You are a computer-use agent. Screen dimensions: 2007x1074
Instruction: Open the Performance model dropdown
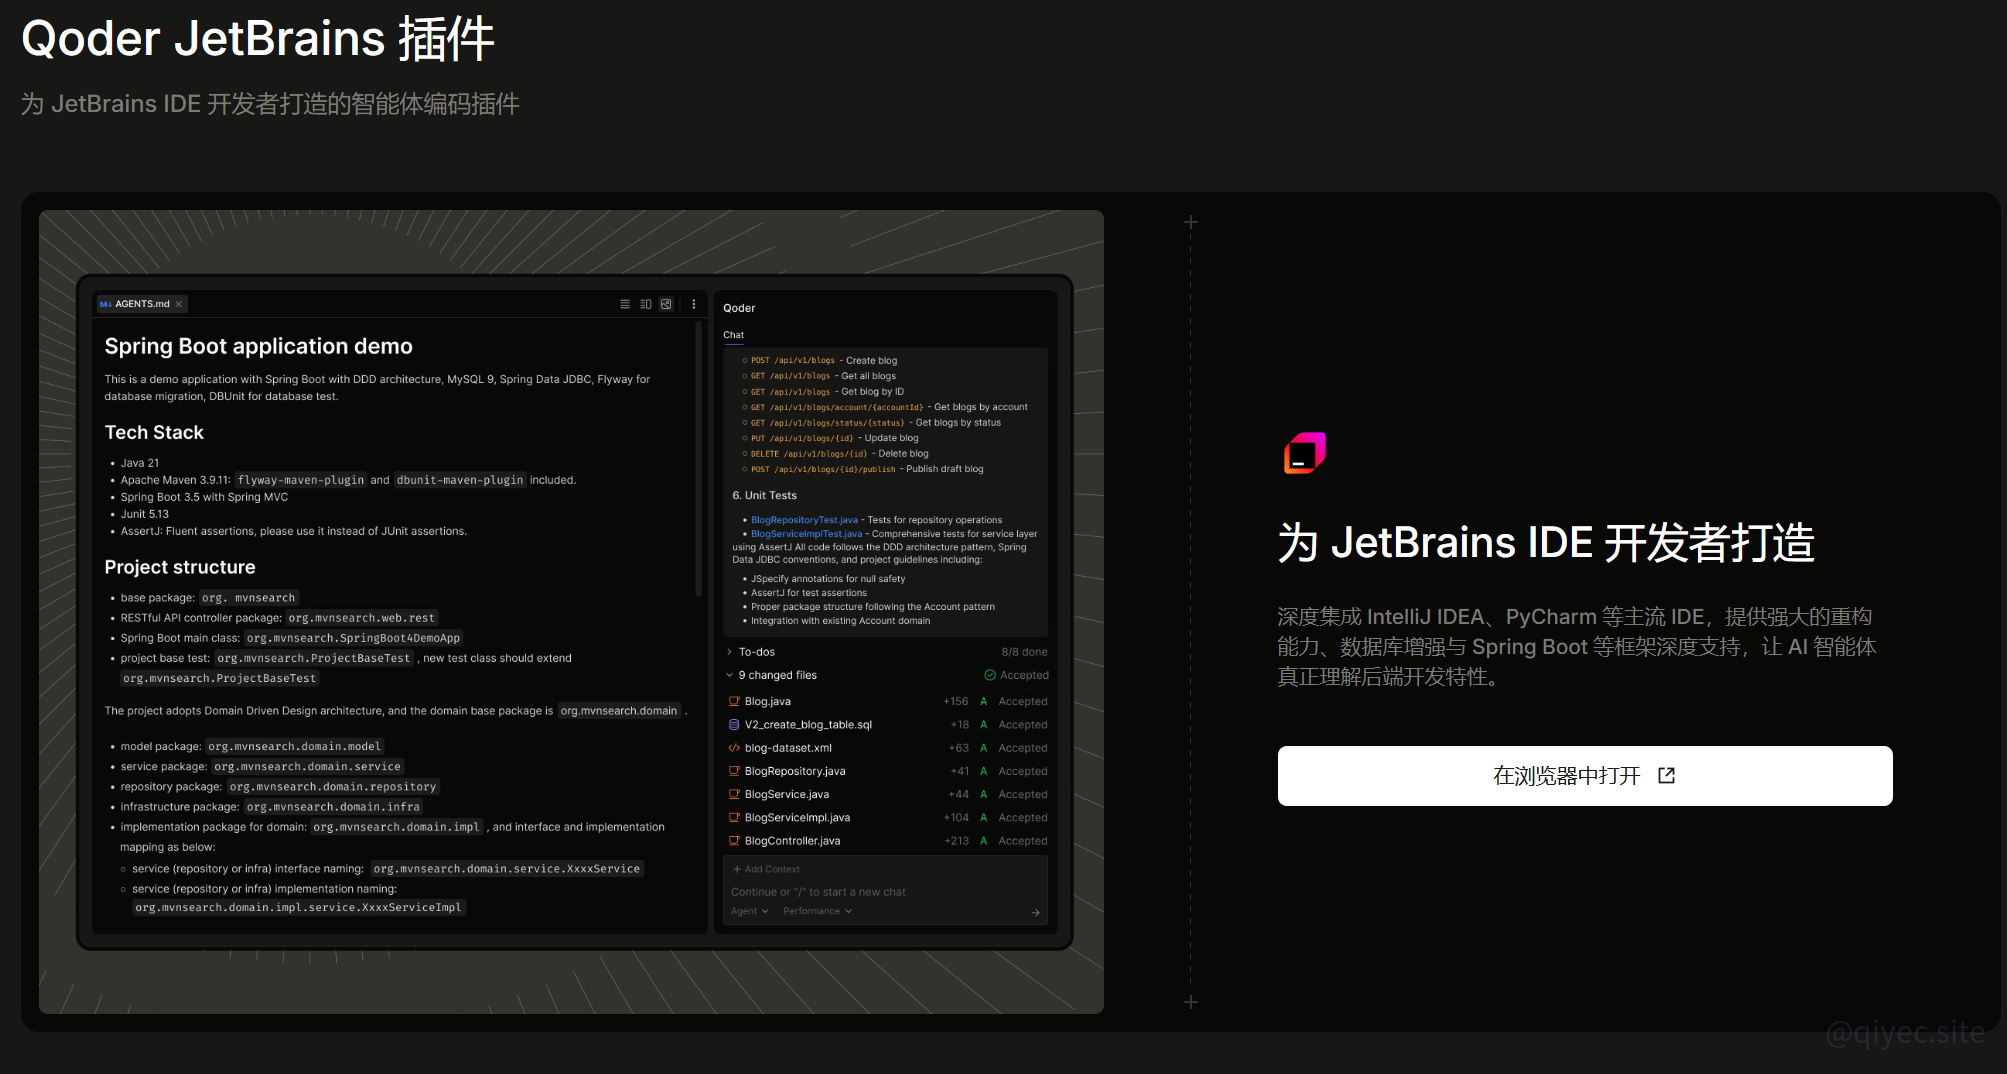(x=816, y=911)
